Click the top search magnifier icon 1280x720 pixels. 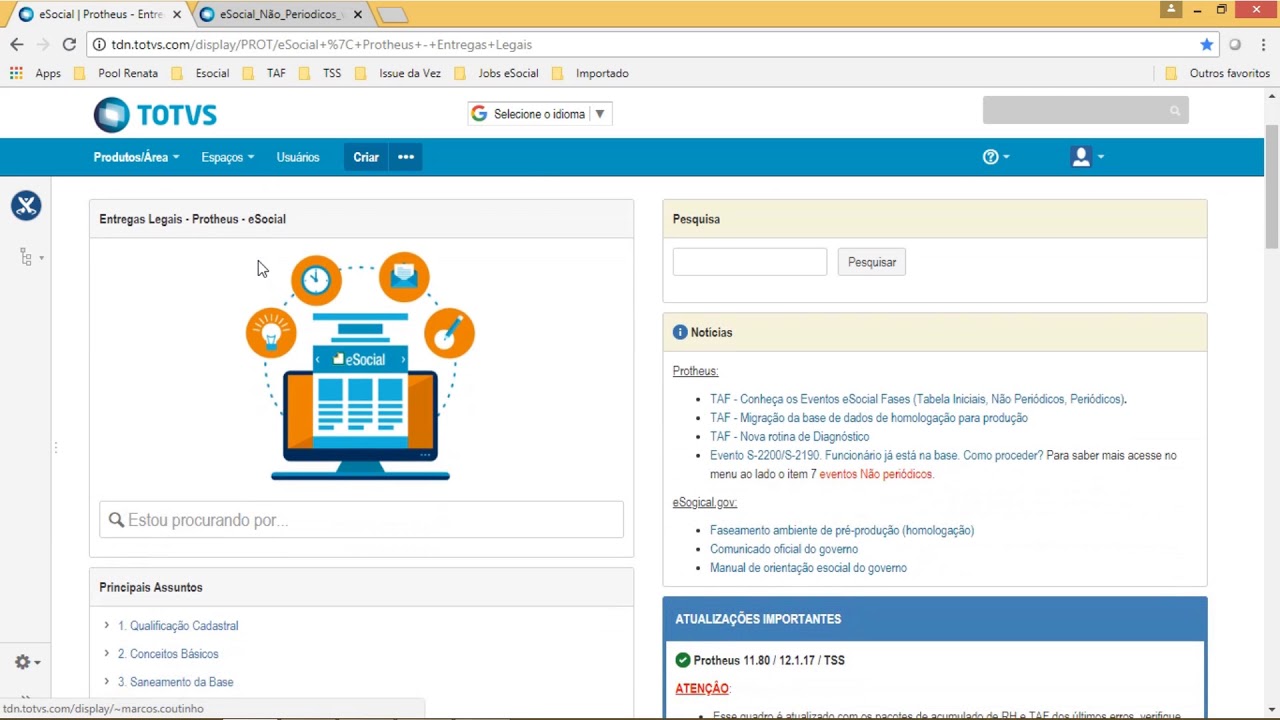1175,111
